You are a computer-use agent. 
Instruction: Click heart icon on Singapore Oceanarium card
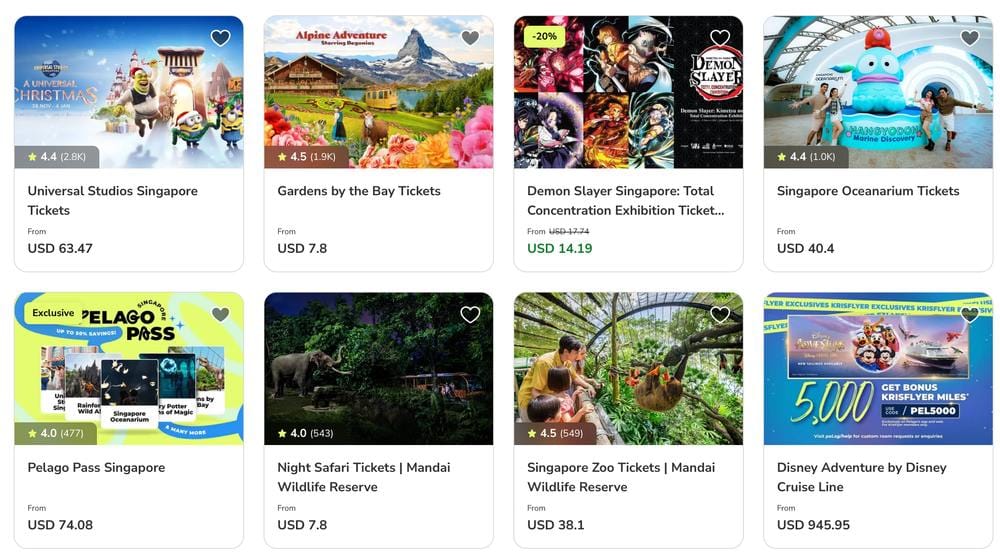tap(970, 38)
